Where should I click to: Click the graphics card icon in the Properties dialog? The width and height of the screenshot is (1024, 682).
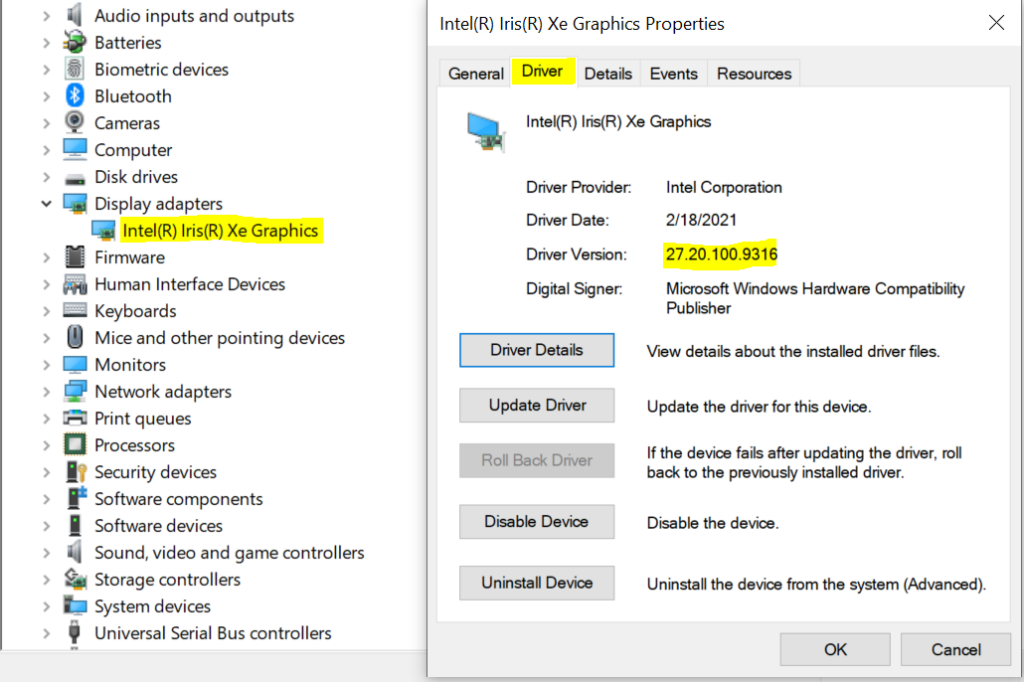(487, 131)
